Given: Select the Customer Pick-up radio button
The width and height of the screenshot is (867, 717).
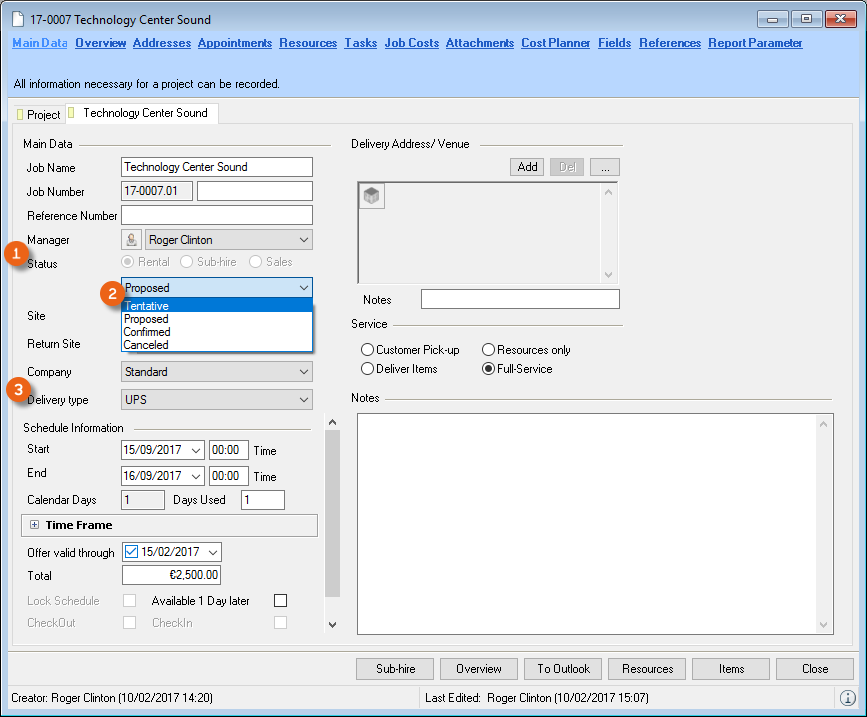Looking at the screenshot, I should click(367, 350).
